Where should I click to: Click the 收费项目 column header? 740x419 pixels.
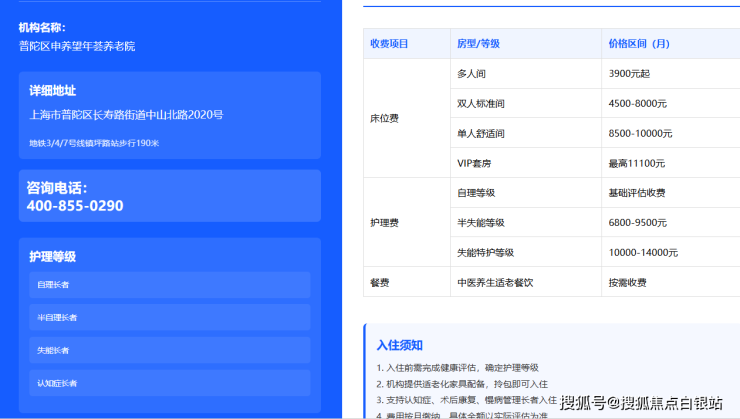389,44
